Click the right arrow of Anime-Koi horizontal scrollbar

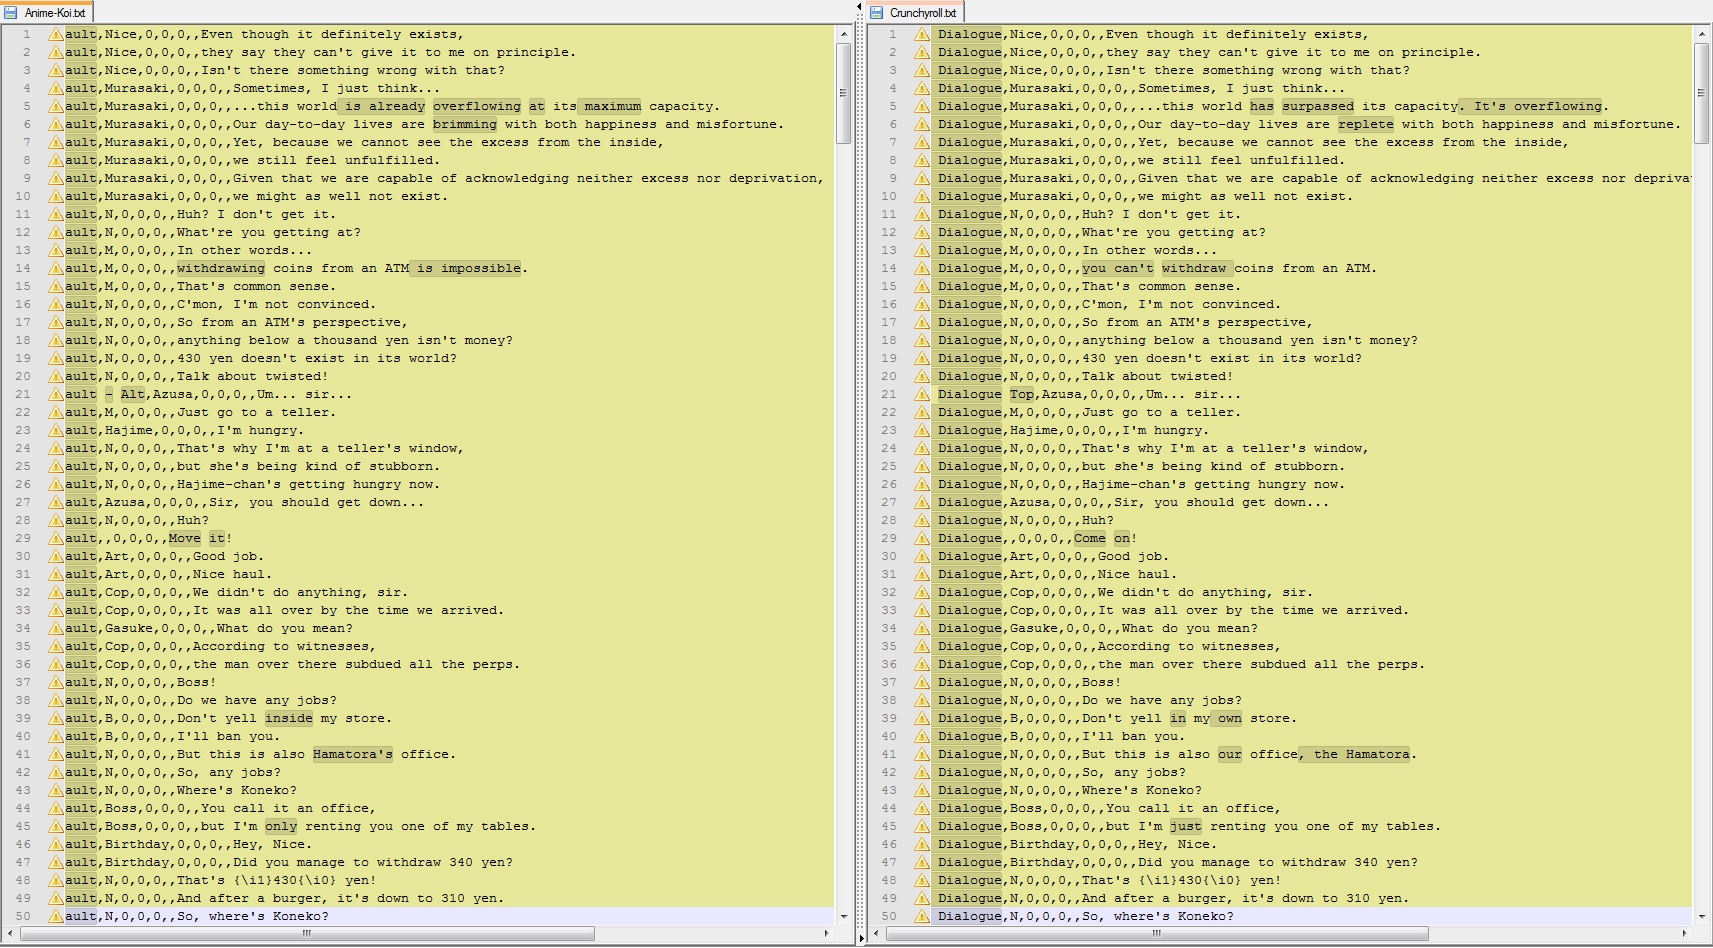click(827, 933)
